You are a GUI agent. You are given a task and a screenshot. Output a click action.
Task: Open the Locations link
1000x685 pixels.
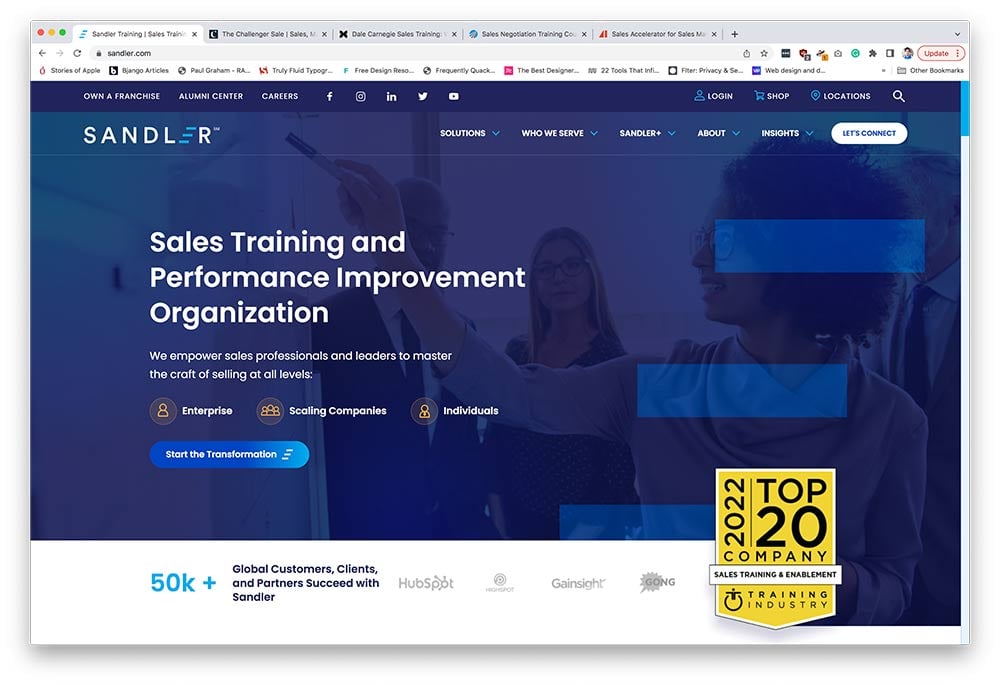click(x=841, y=96)
